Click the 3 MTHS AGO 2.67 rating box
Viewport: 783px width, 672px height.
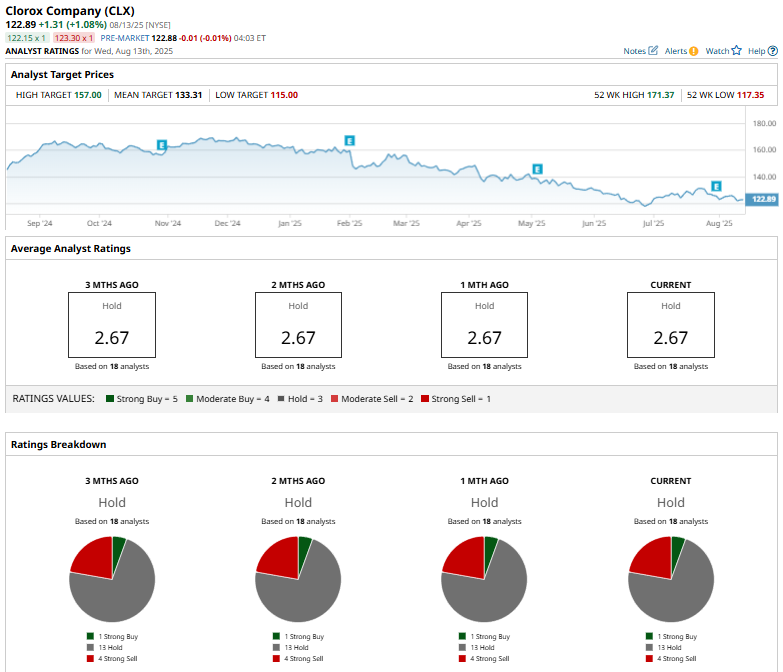112,325
